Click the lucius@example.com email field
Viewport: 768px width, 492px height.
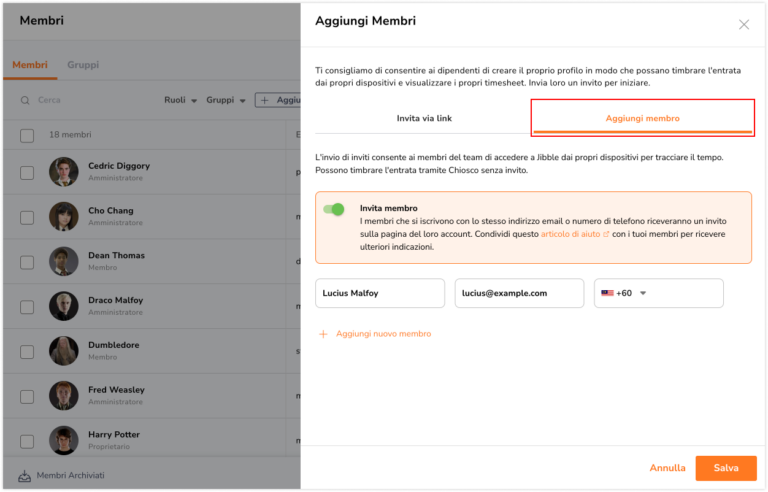[x=519, y=293]
